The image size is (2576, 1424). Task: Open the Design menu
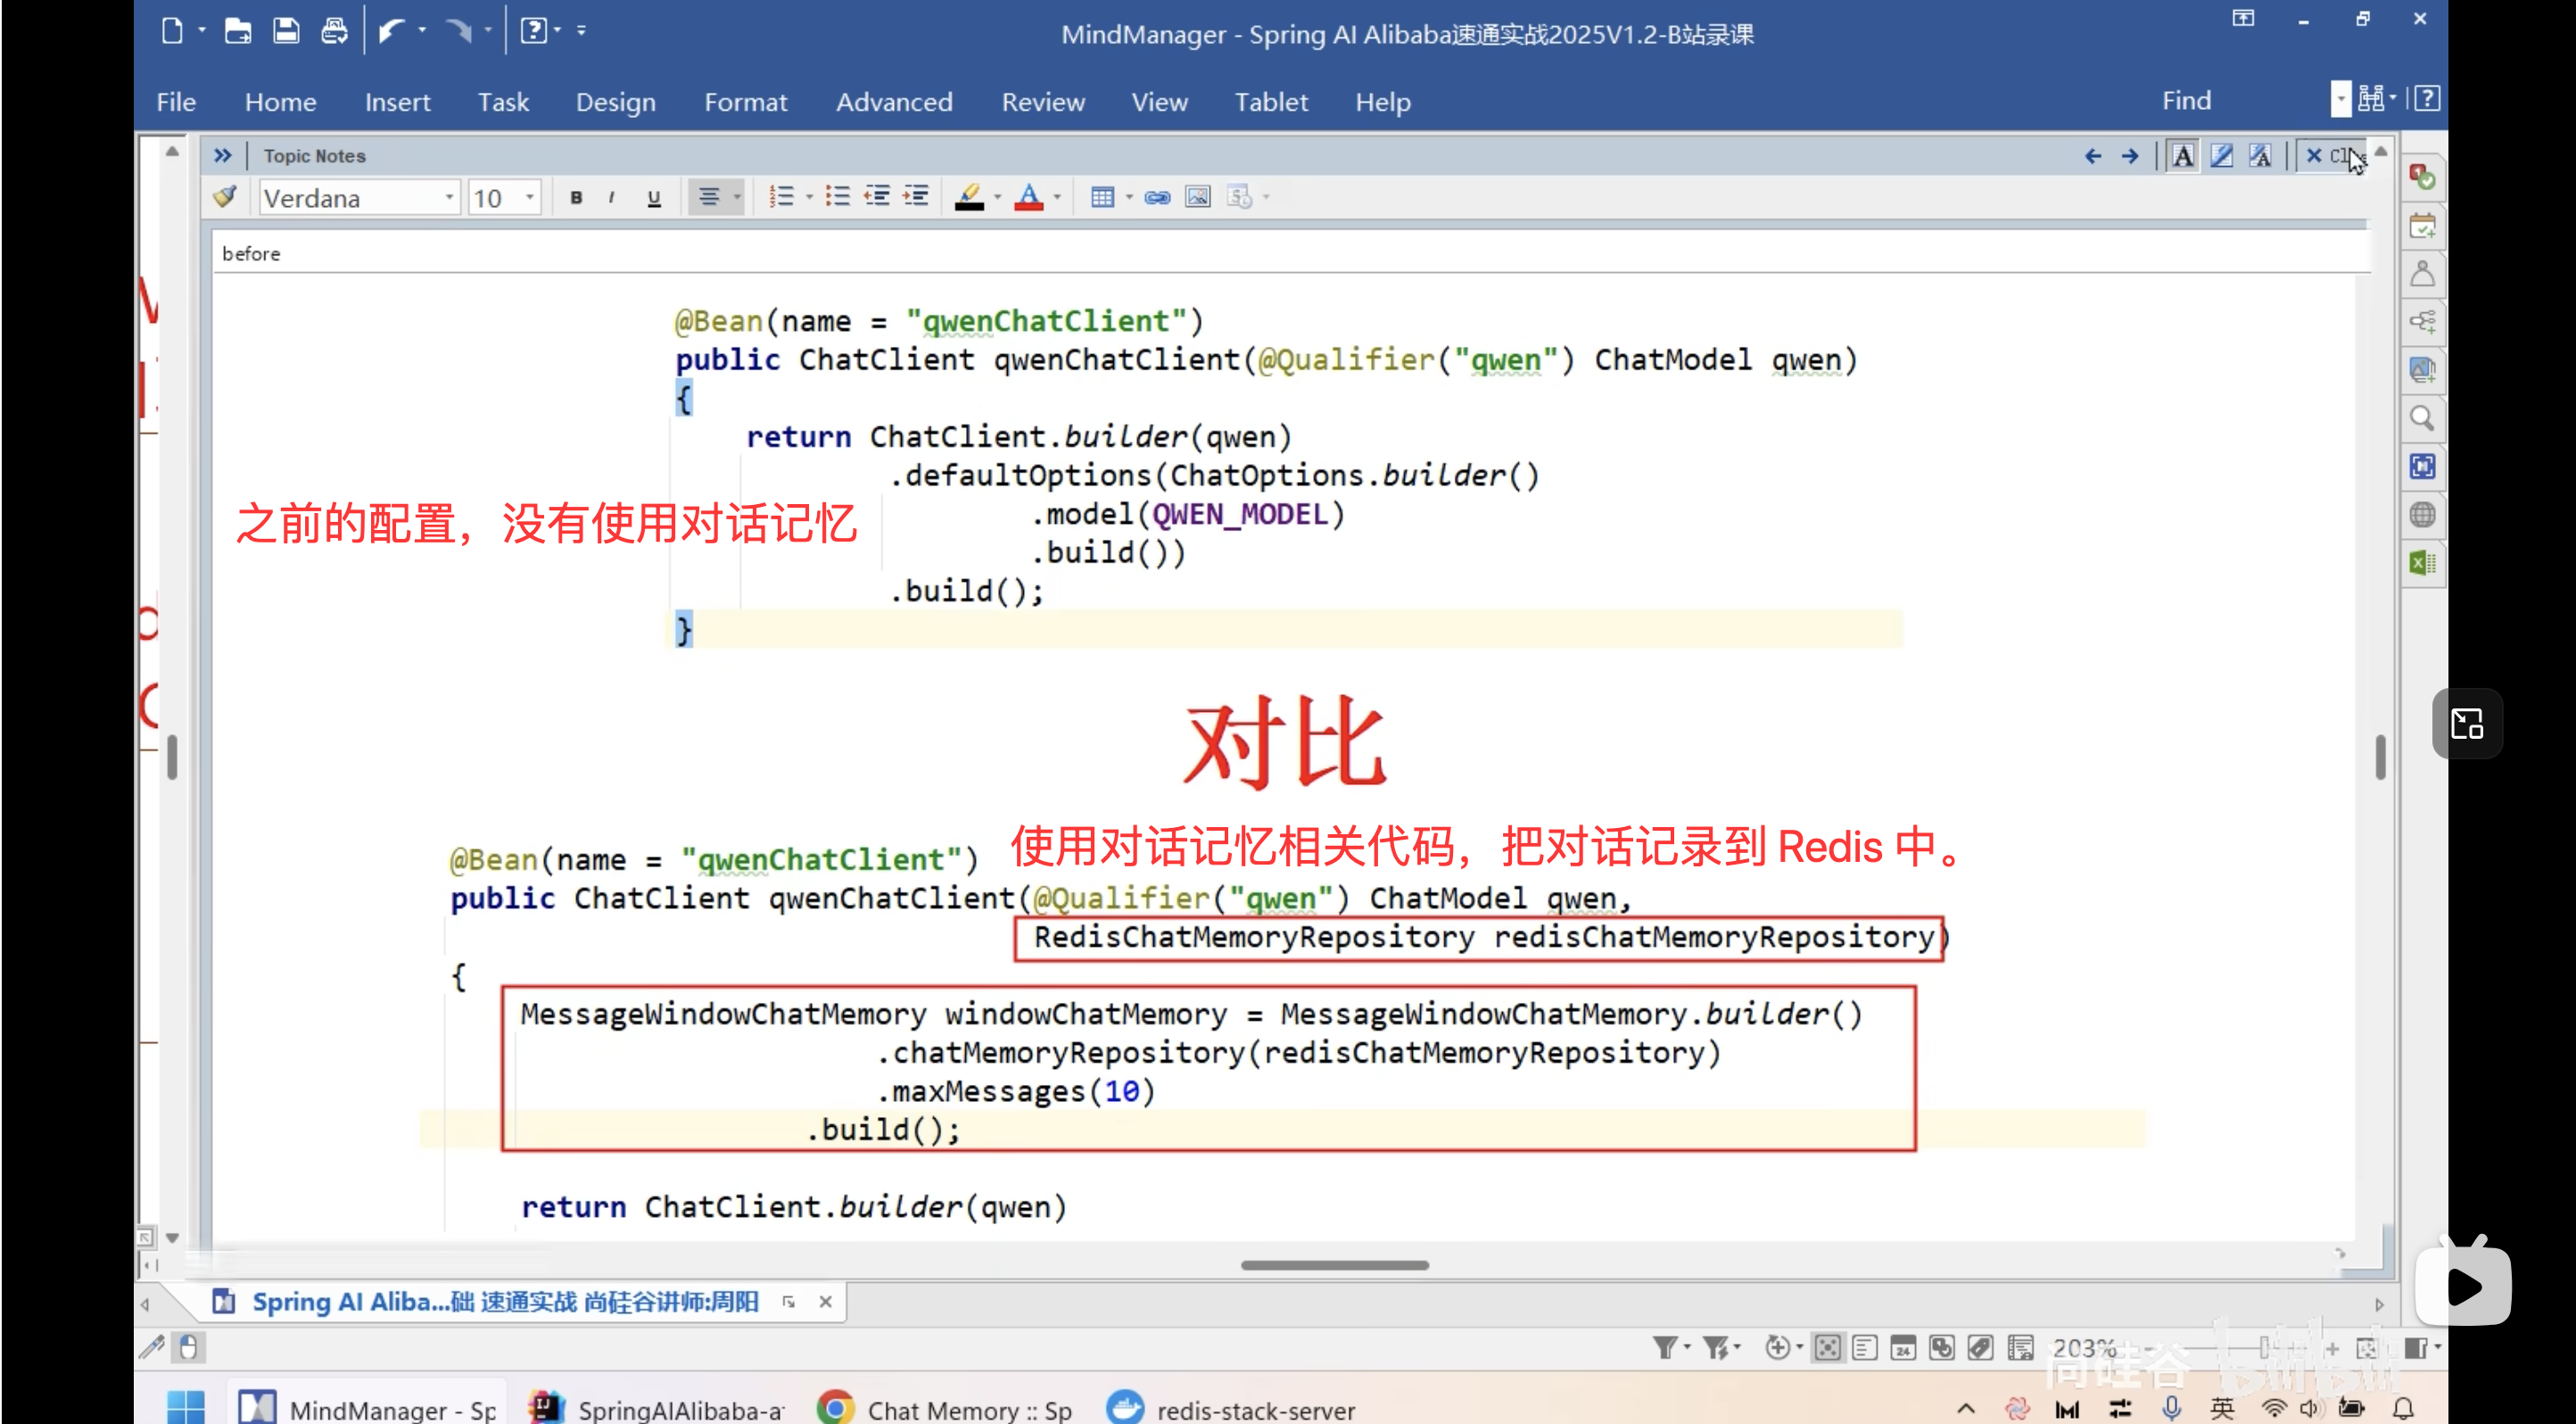(x=615, y=102)
